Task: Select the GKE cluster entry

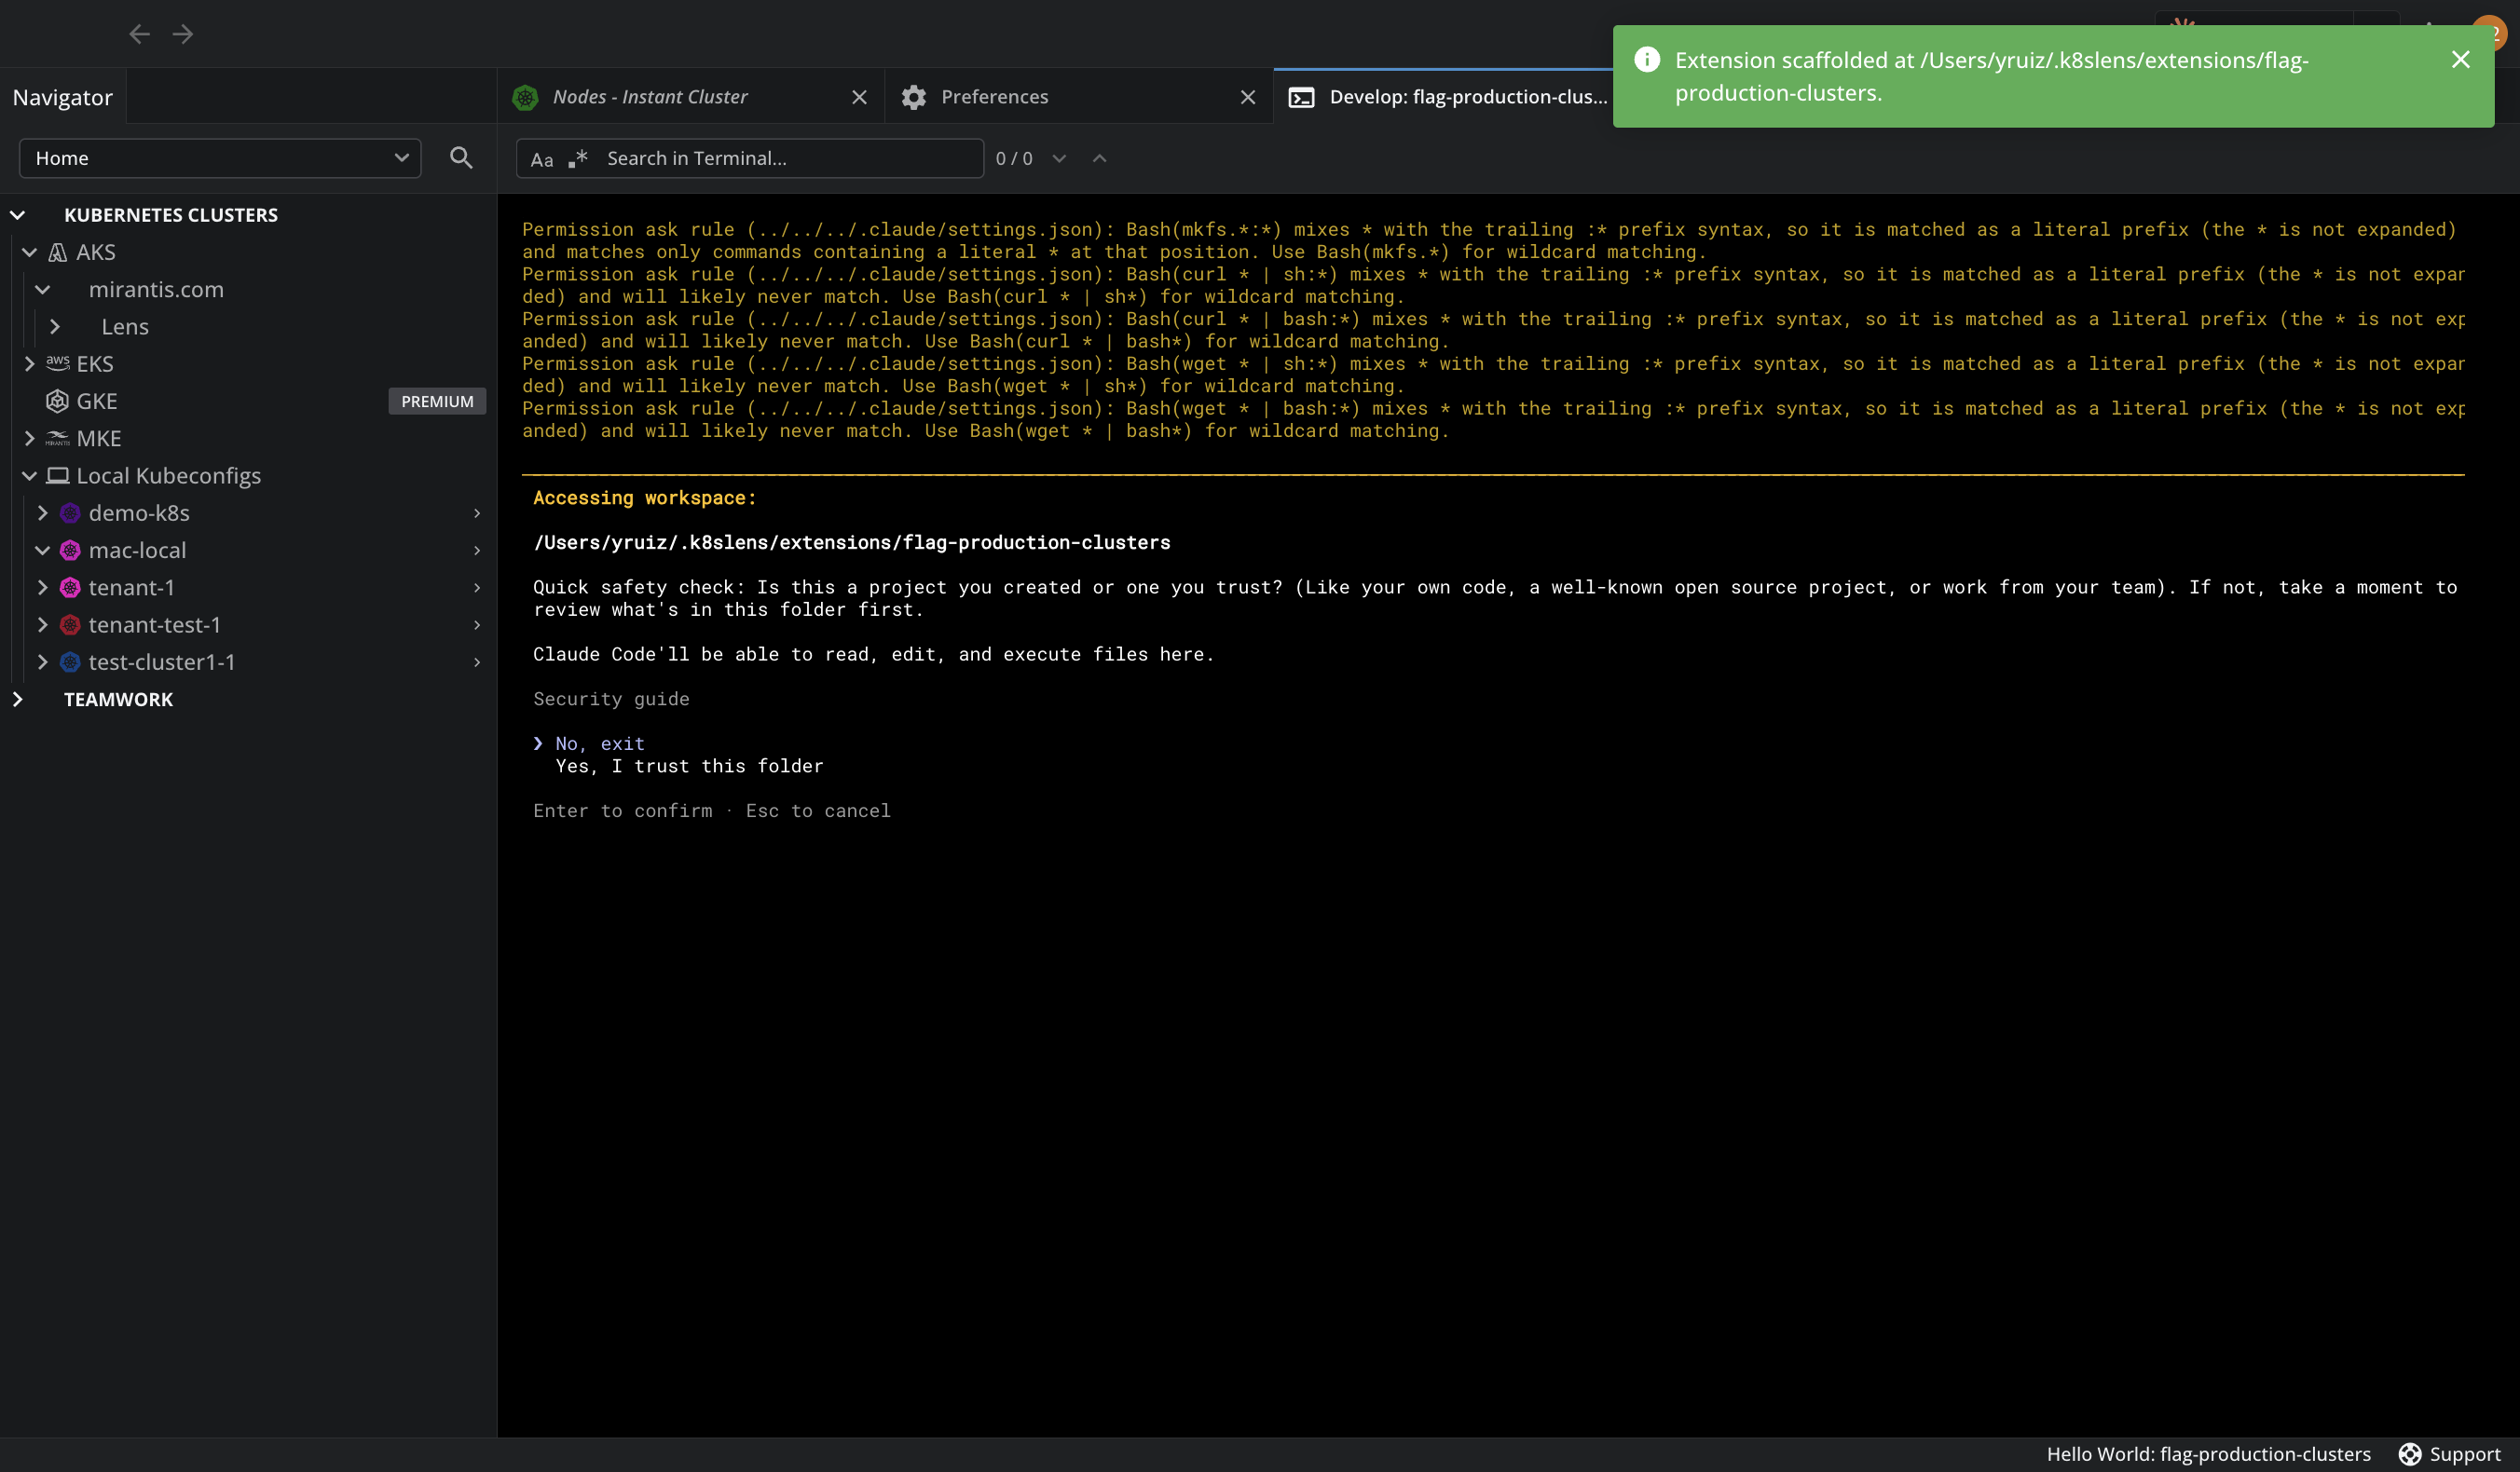Action: [x=97, y=401]
